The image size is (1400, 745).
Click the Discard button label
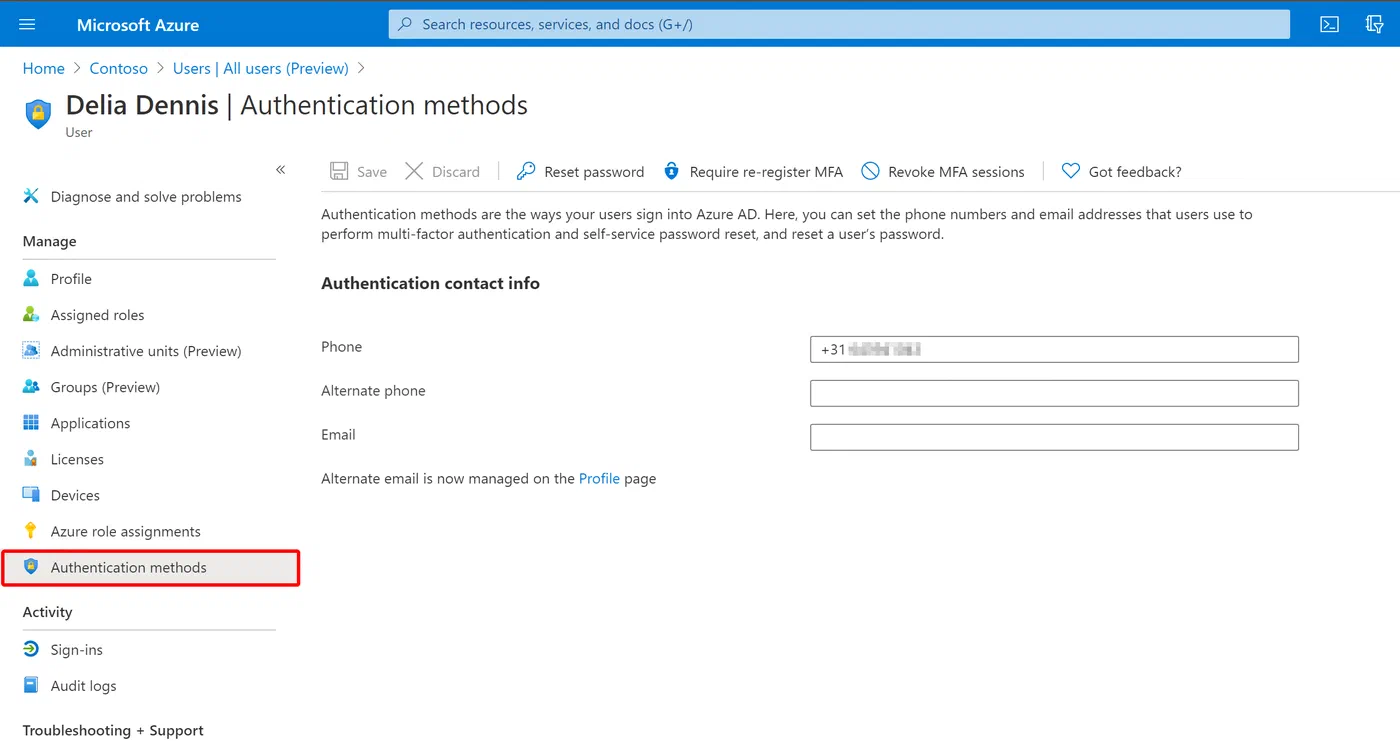point(456,172)
